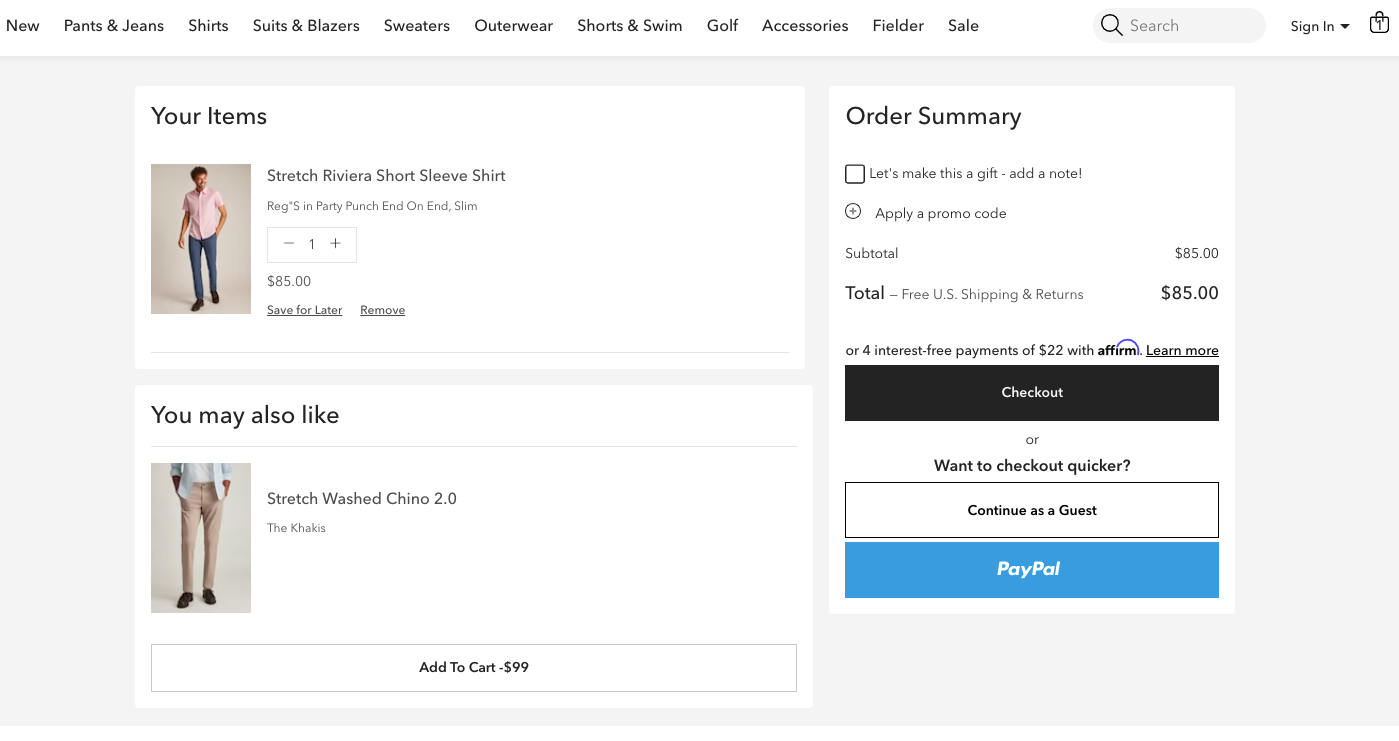Click the Checkout button
The image size is (1399, 741).
tap(1031, 392)
